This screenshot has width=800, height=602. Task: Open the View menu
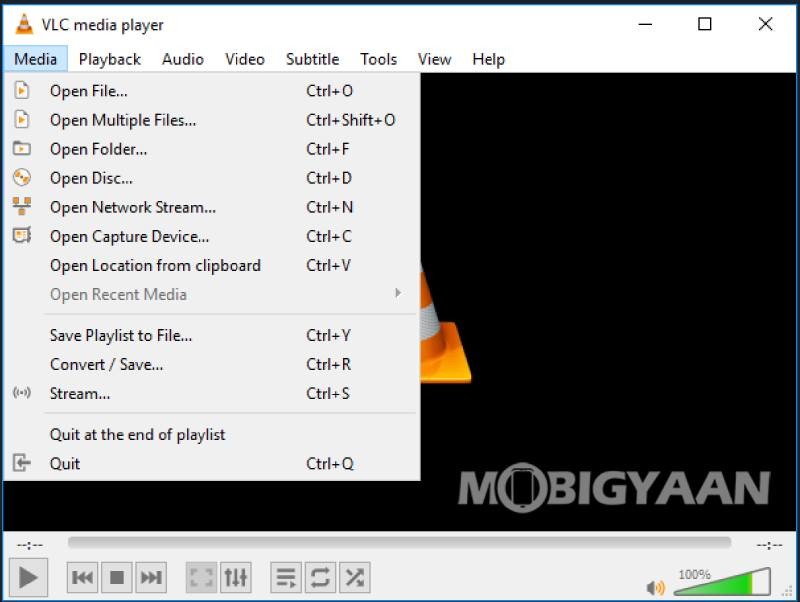[434, 59]
